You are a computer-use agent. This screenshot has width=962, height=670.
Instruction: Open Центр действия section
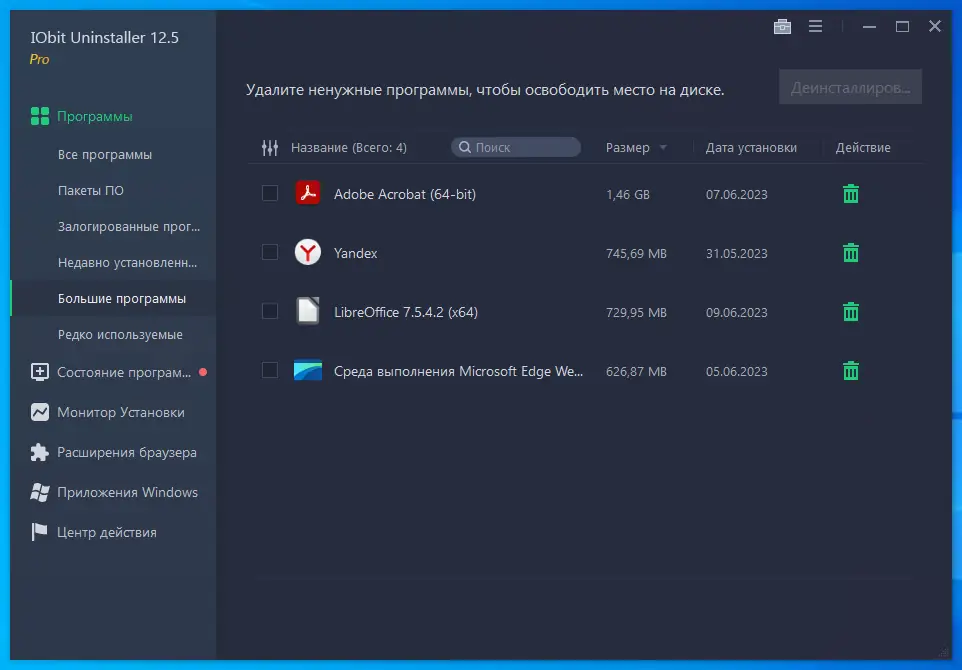coord(107,532)
